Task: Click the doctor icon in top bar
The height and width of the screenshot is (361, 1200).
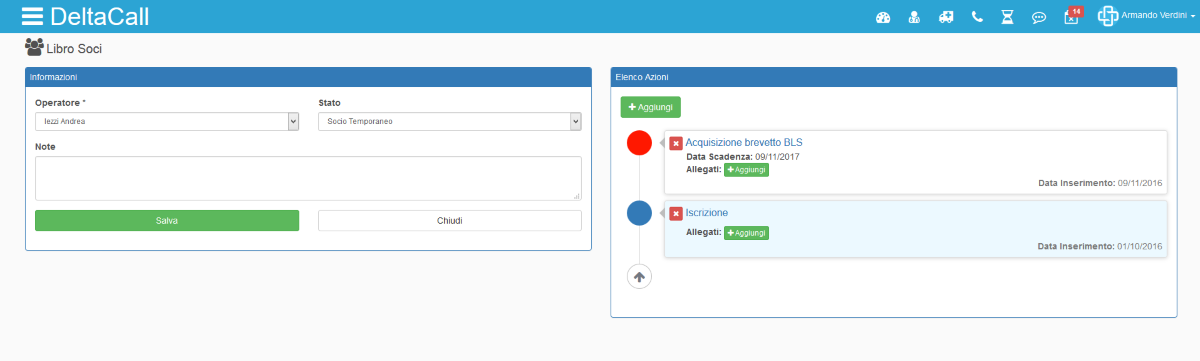Action: (x=914, y=17)
